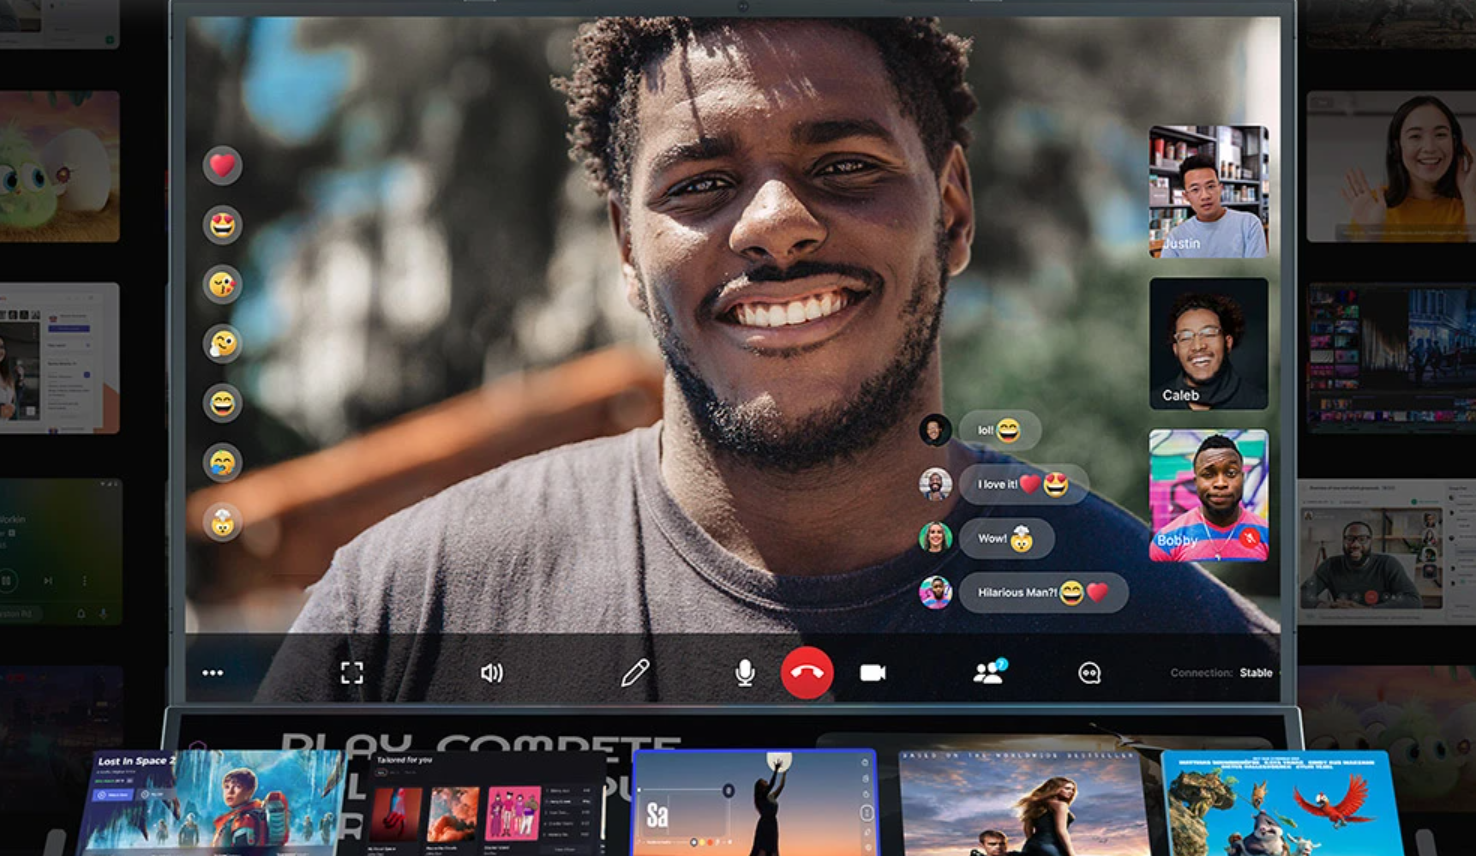
Task: Click the pause control in left music player
Action: click(6, 580)
